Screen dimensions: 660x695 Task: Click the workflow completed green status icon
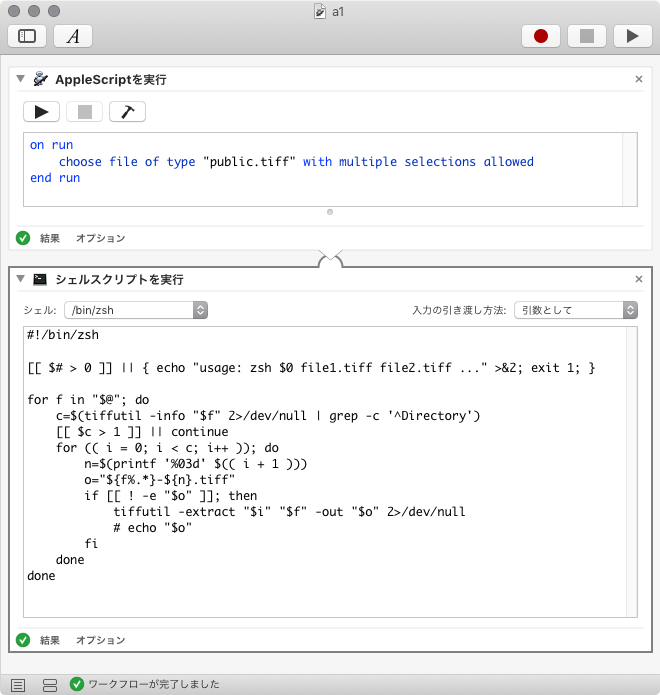(x=77, y=684)
